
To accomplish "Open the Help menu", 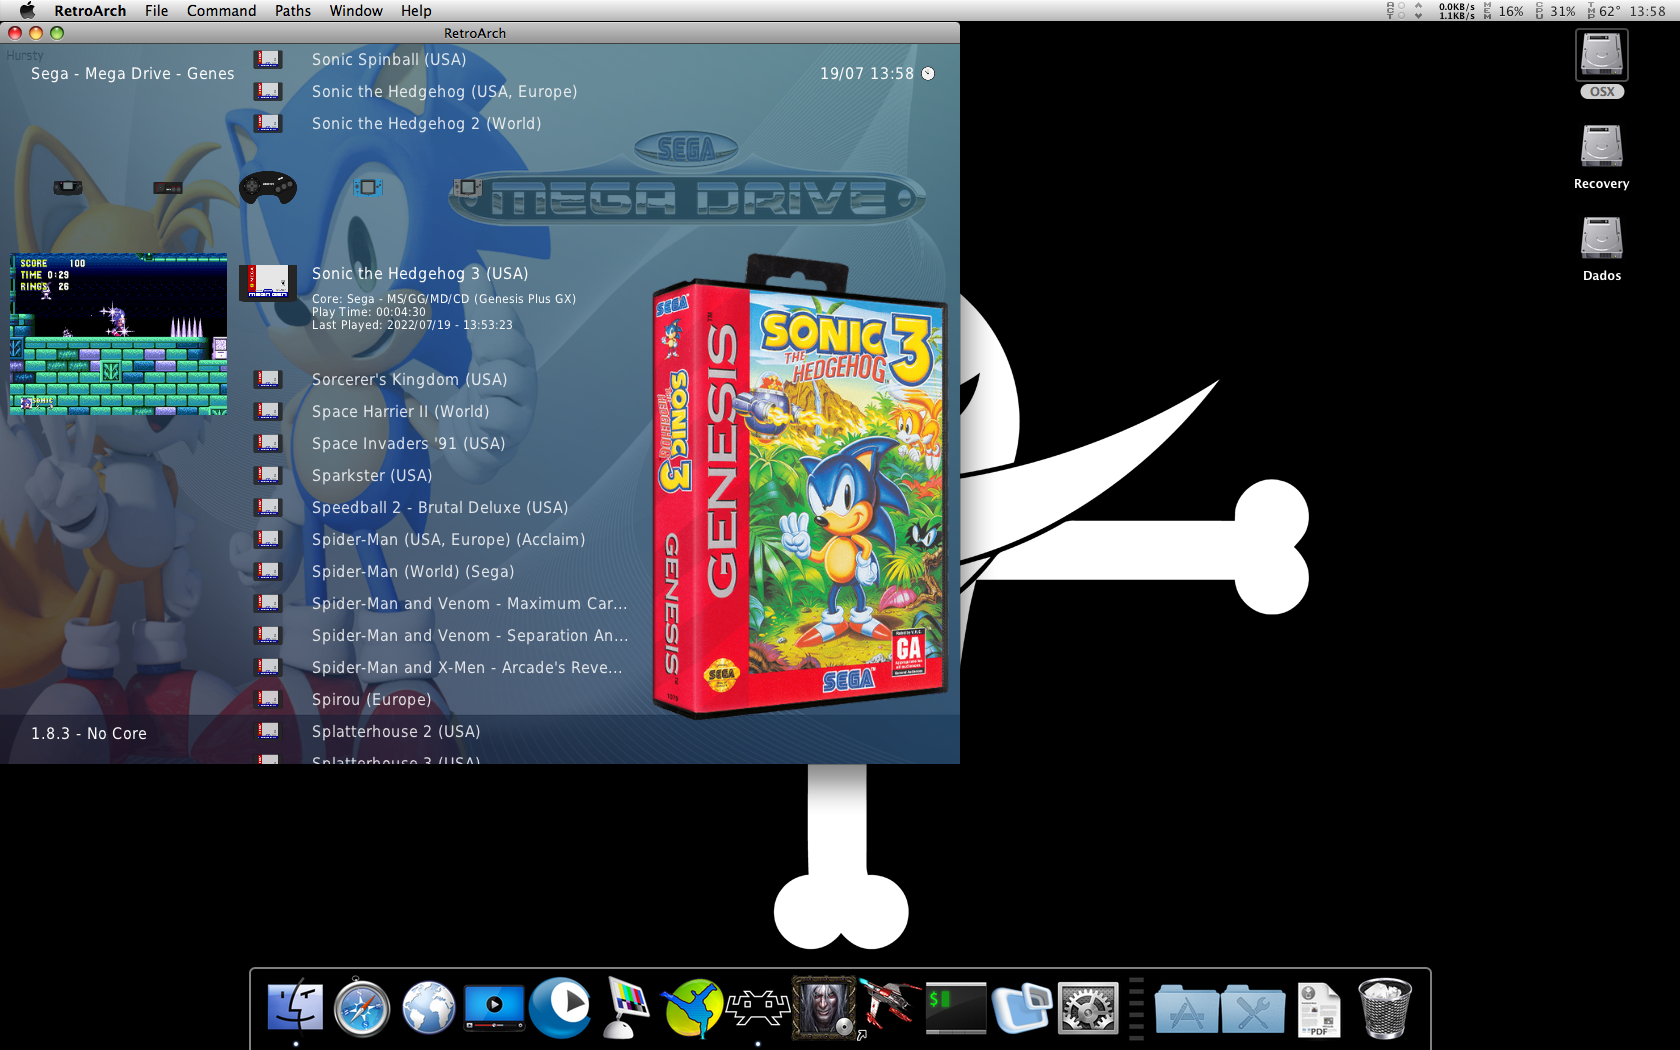I will tap(416, 10).
